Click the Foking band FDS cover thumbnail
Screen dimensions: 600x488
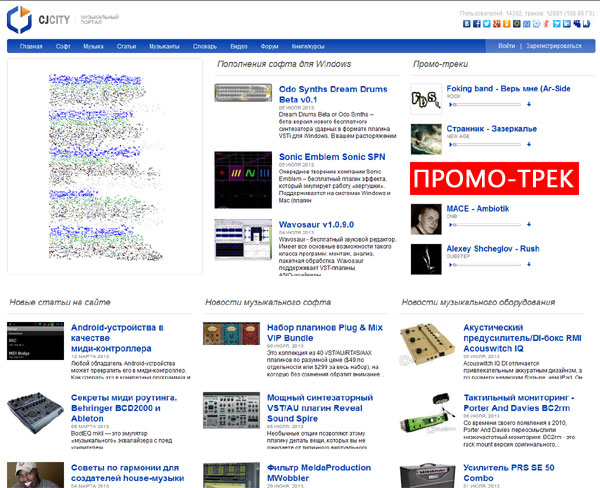(426, 99)
